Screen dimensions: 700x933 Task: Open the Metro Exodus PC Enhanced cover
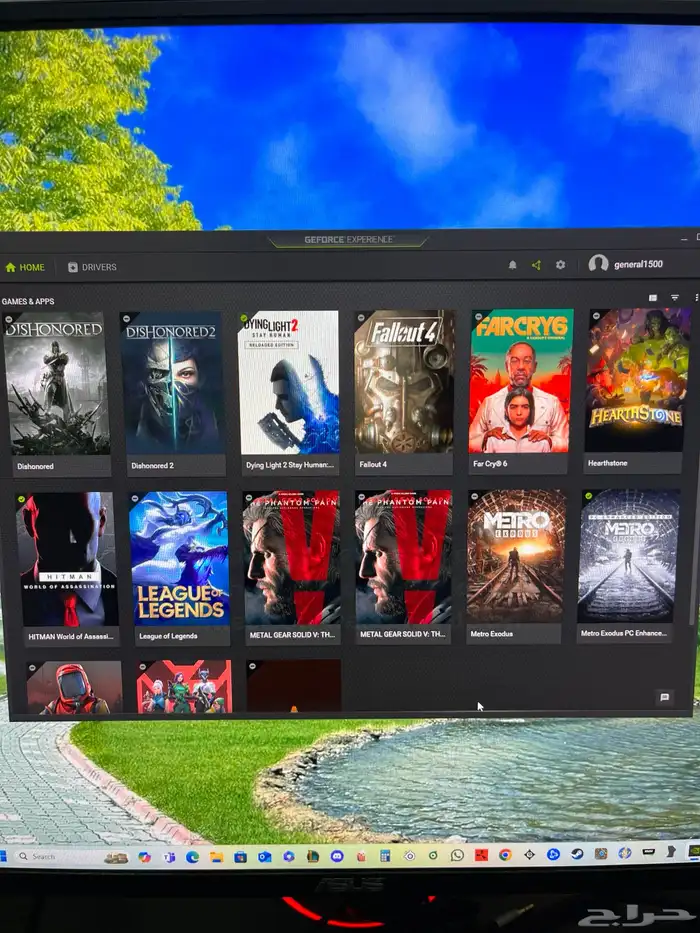tap(629, 555)
